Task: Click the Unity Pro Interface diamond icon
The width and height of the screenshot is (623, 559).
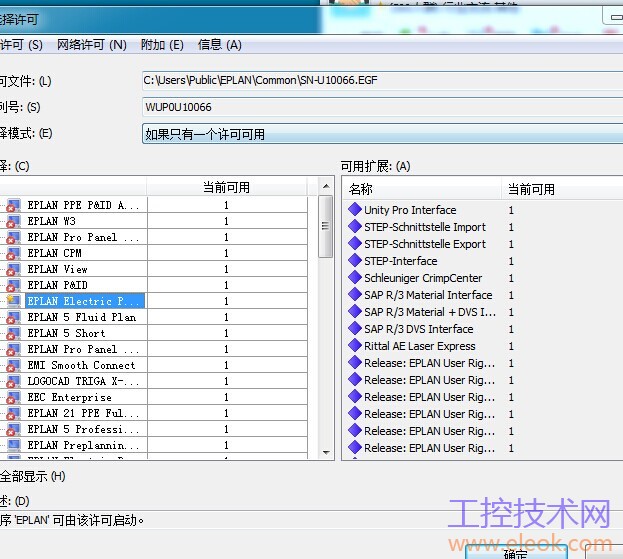Action: [354, 209]
